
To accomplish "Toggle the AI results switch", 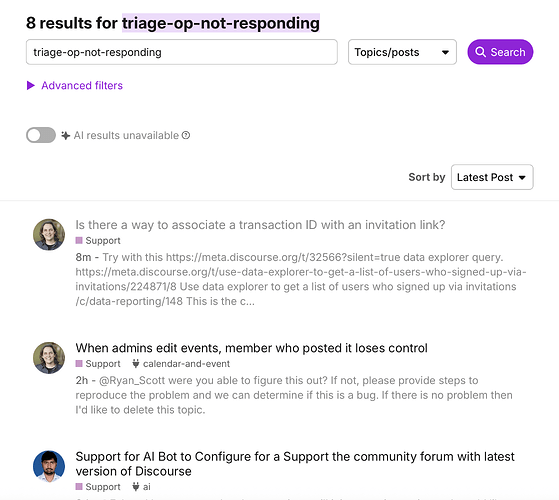I will tap(41, 135).
